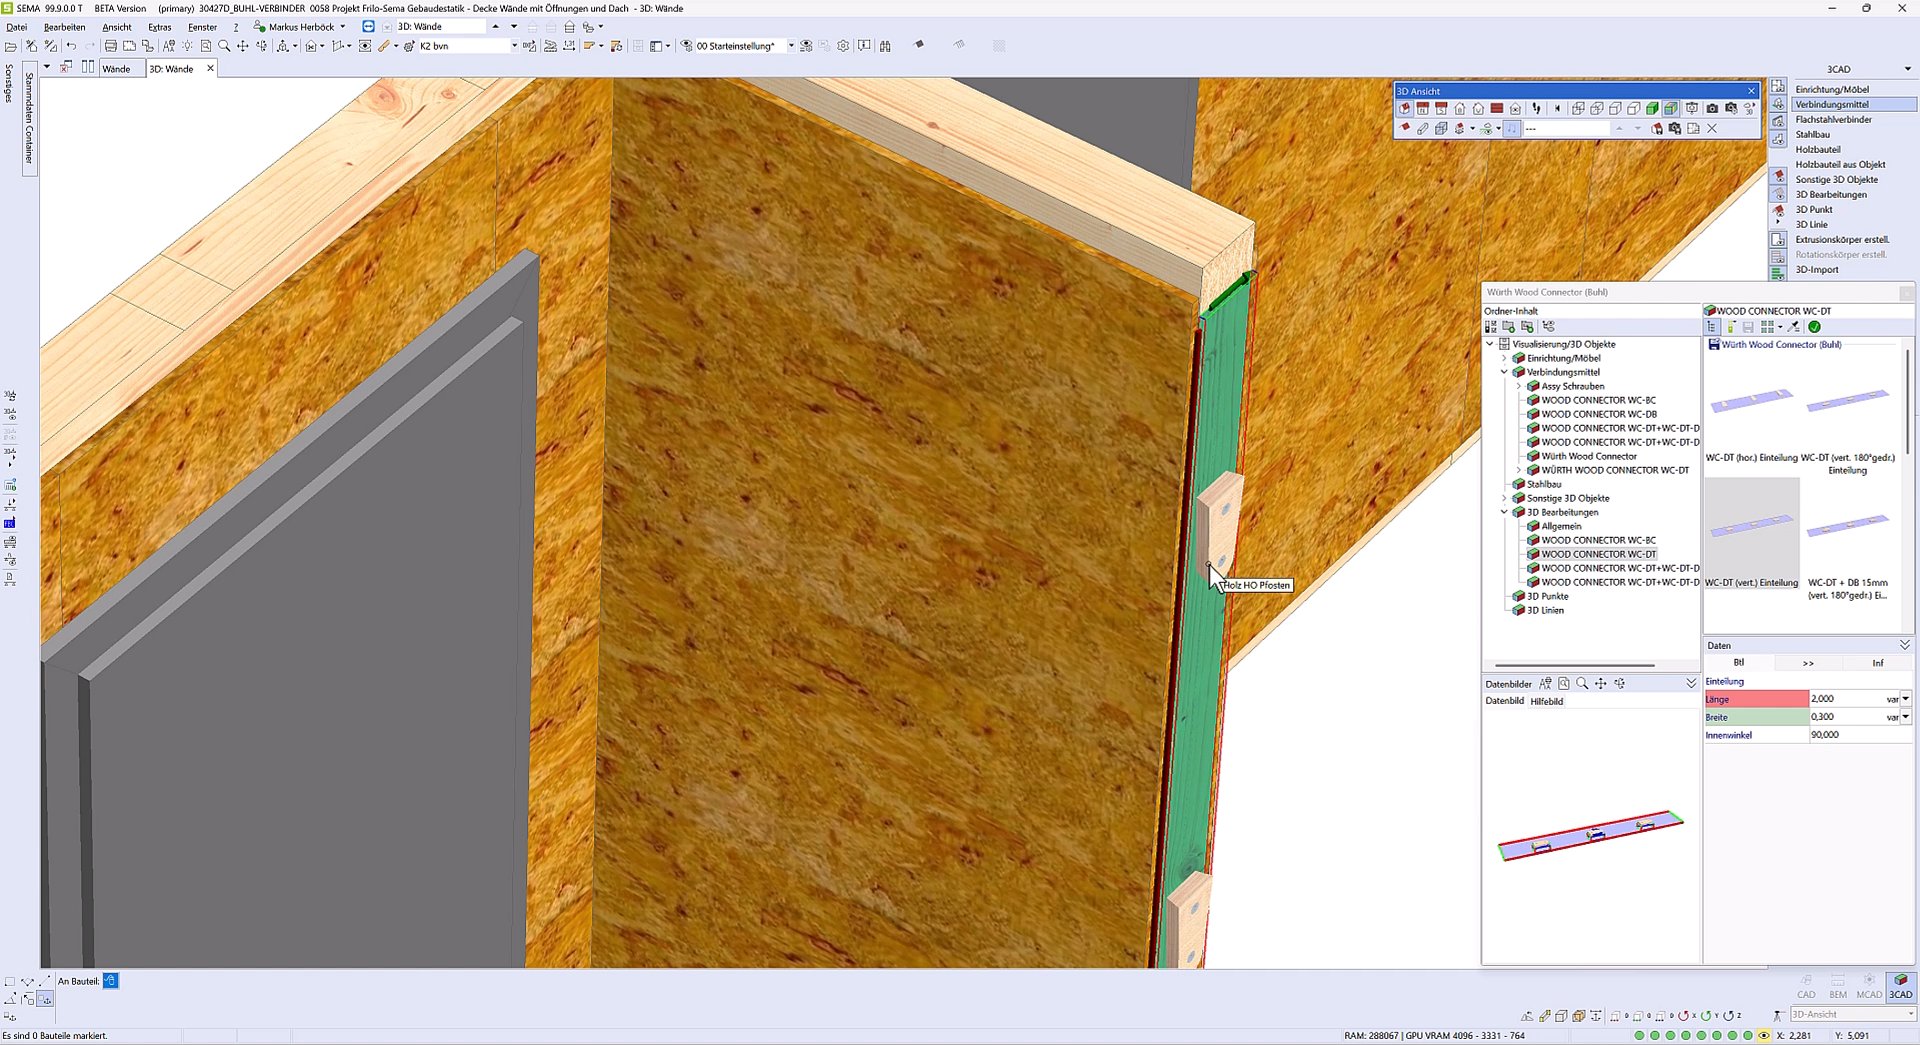
Task: Click the binoculars icon in top toolbar
Action: click(885, 46)
